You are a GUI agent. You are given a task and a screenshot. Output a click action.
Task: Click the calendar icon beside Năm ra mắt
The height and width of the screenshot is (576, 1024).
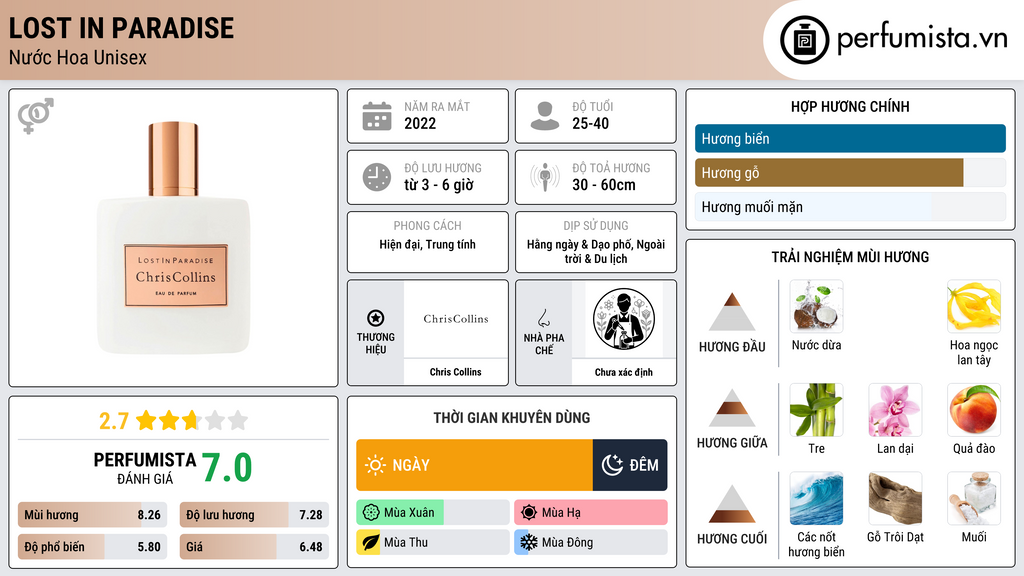377,116
